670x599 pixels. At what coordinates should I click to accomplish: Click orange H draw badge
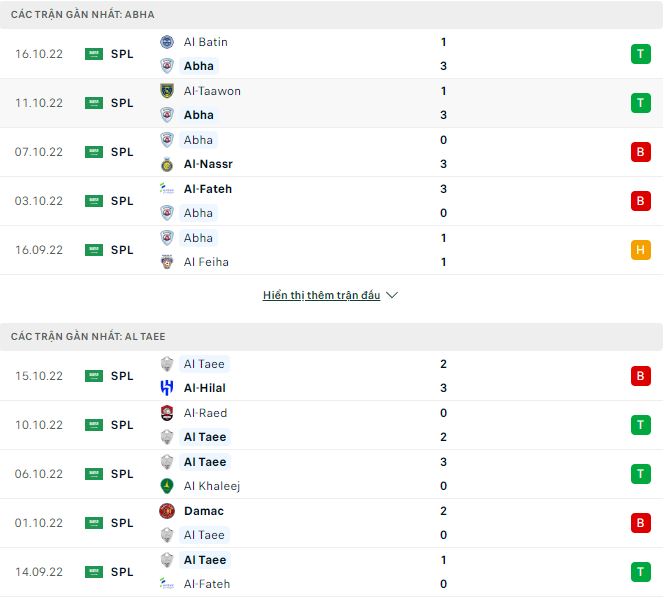(639, 250)
